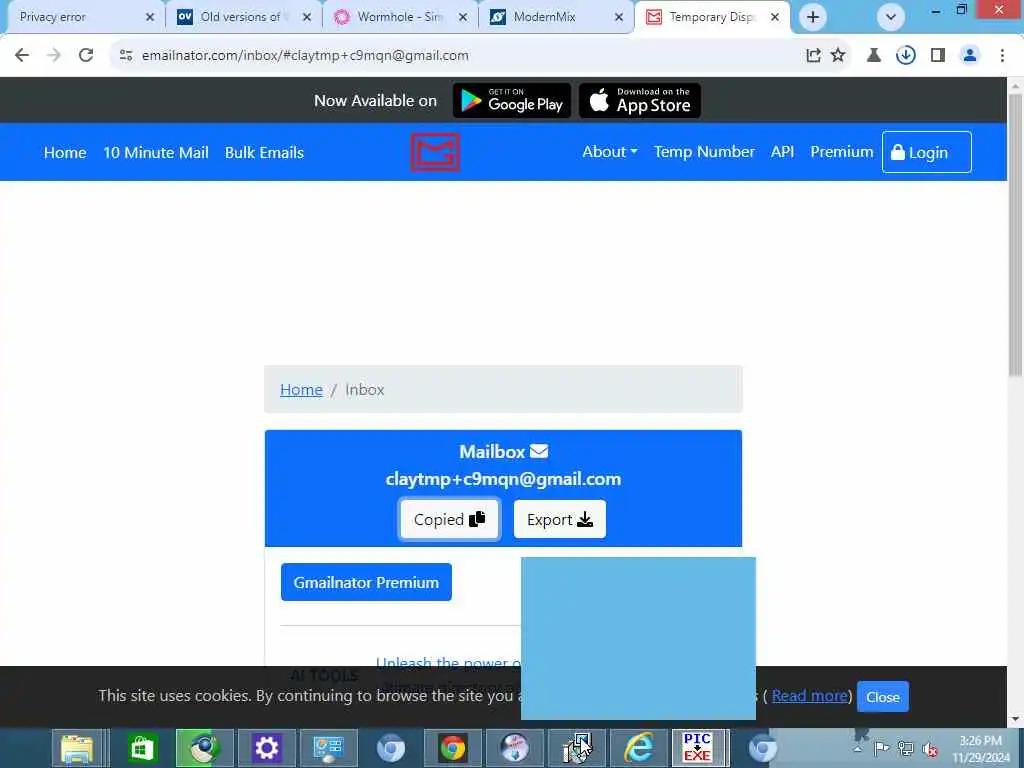Open the taskbar clock showing 3:26 PM
The height and width of the screenshot is (768, 1024).
tap(981, 749)
